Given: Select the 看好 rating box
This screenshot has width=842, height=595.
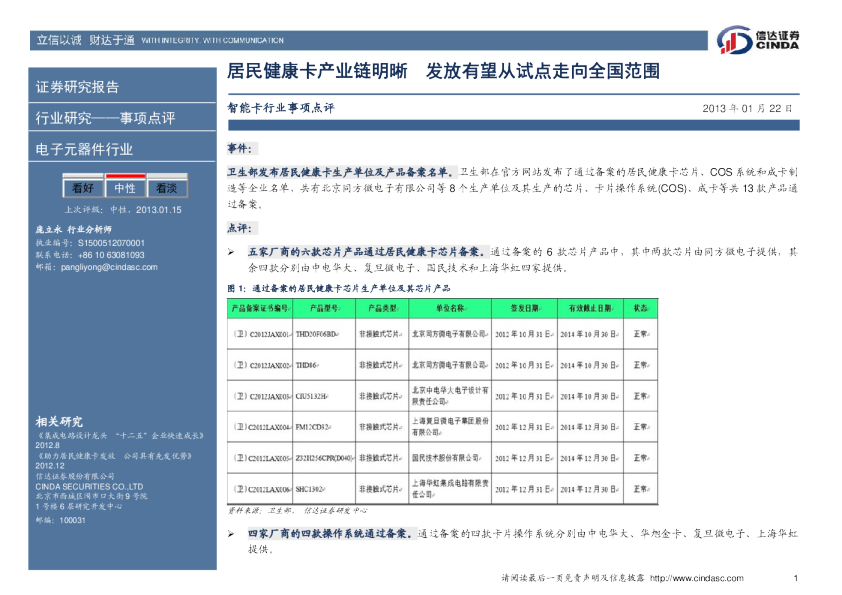Looking at the screenshot, I should 83,188.
